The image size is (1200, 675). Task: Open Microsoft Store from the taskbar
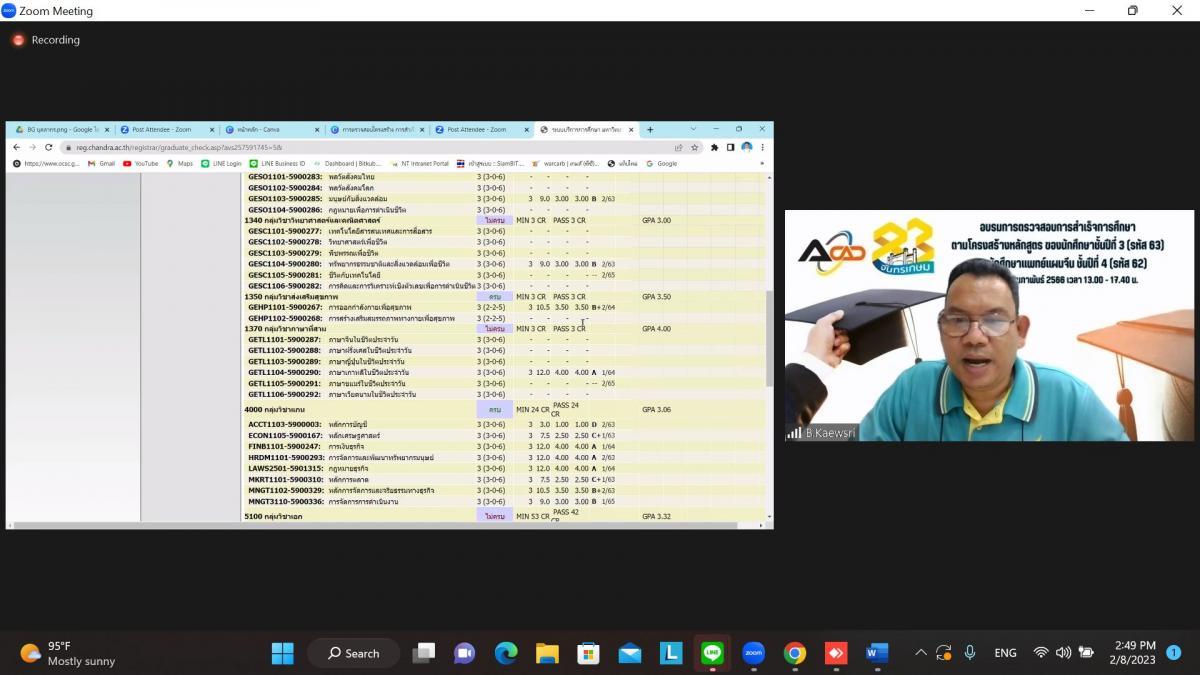click(588, 653)
